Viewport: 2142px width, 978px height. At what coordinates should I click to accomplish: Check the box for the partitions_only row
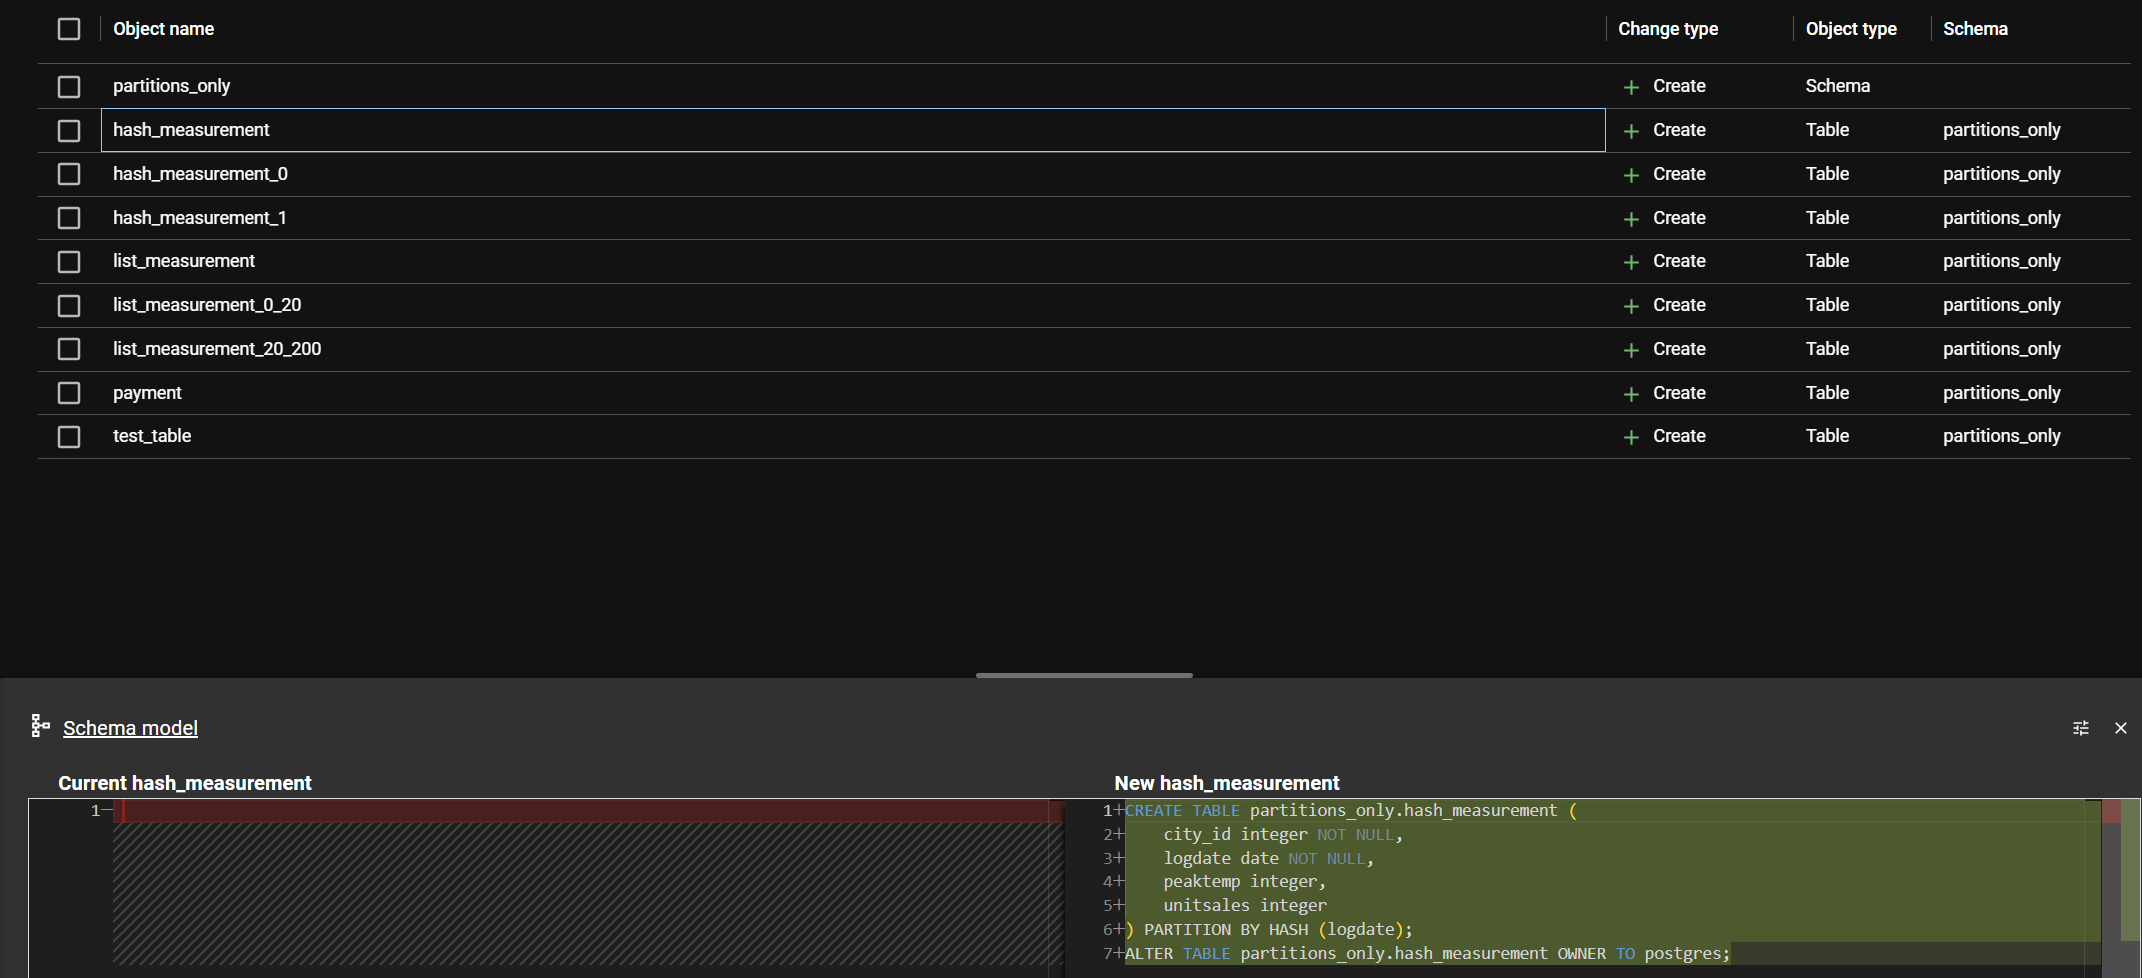pyautogui.click(x=69, y=87)
